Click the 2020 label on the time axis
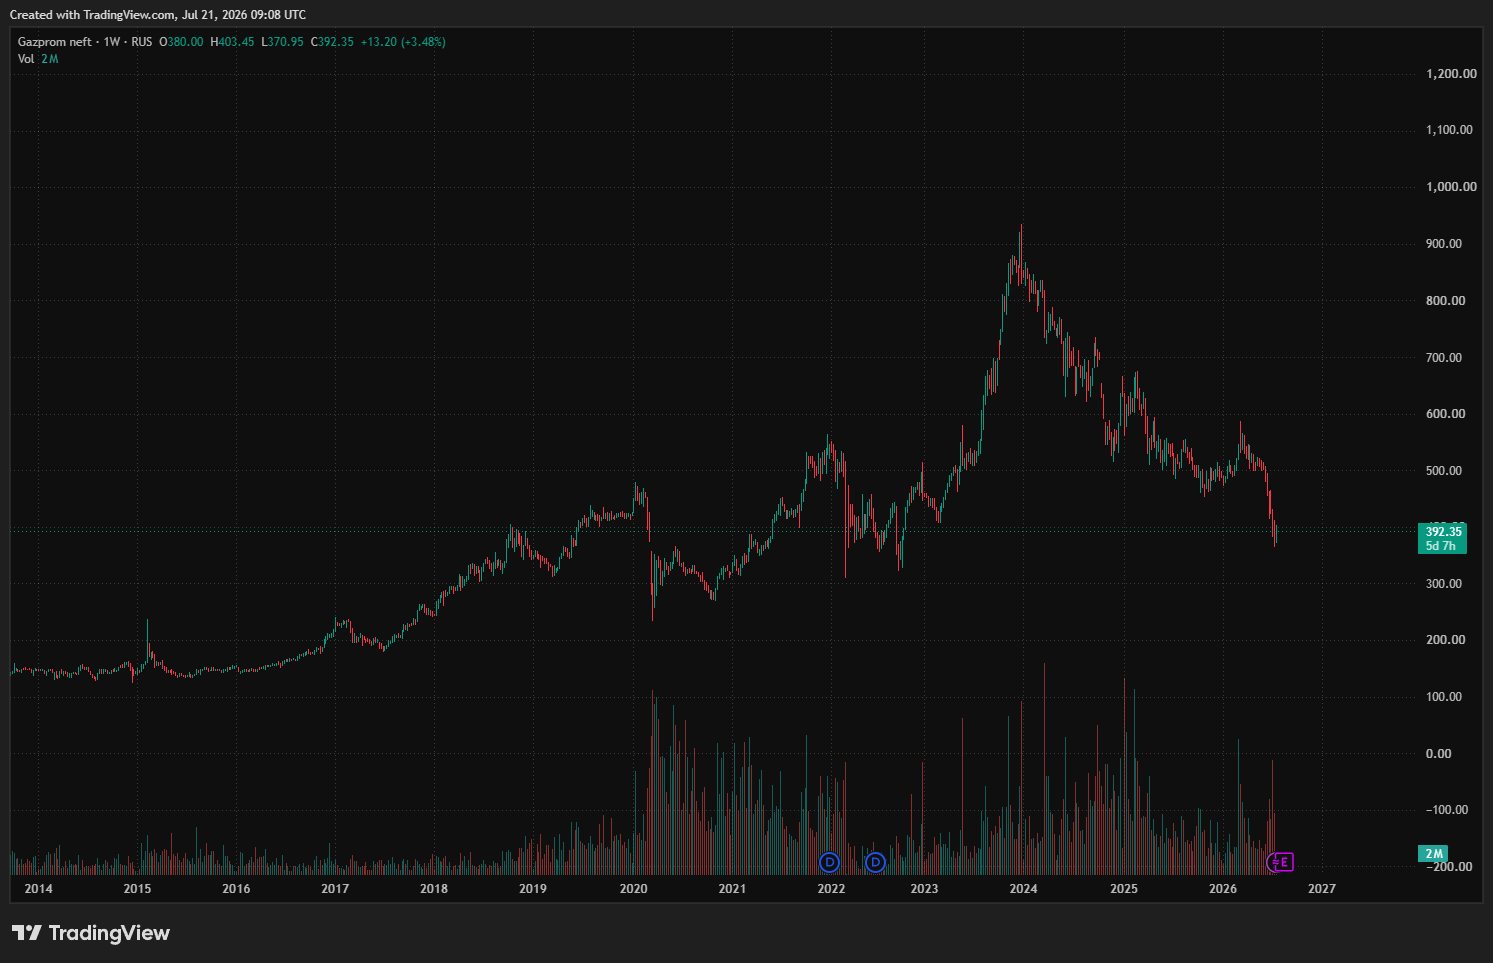This screenshot has height=963, width=1493. [634, 889]
